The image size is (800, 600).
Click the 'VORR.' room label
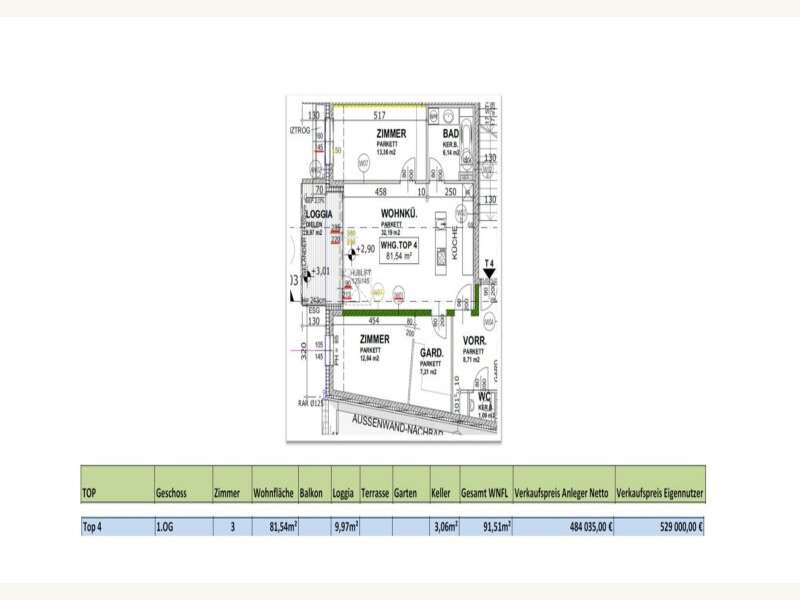[x=474, y=341]
